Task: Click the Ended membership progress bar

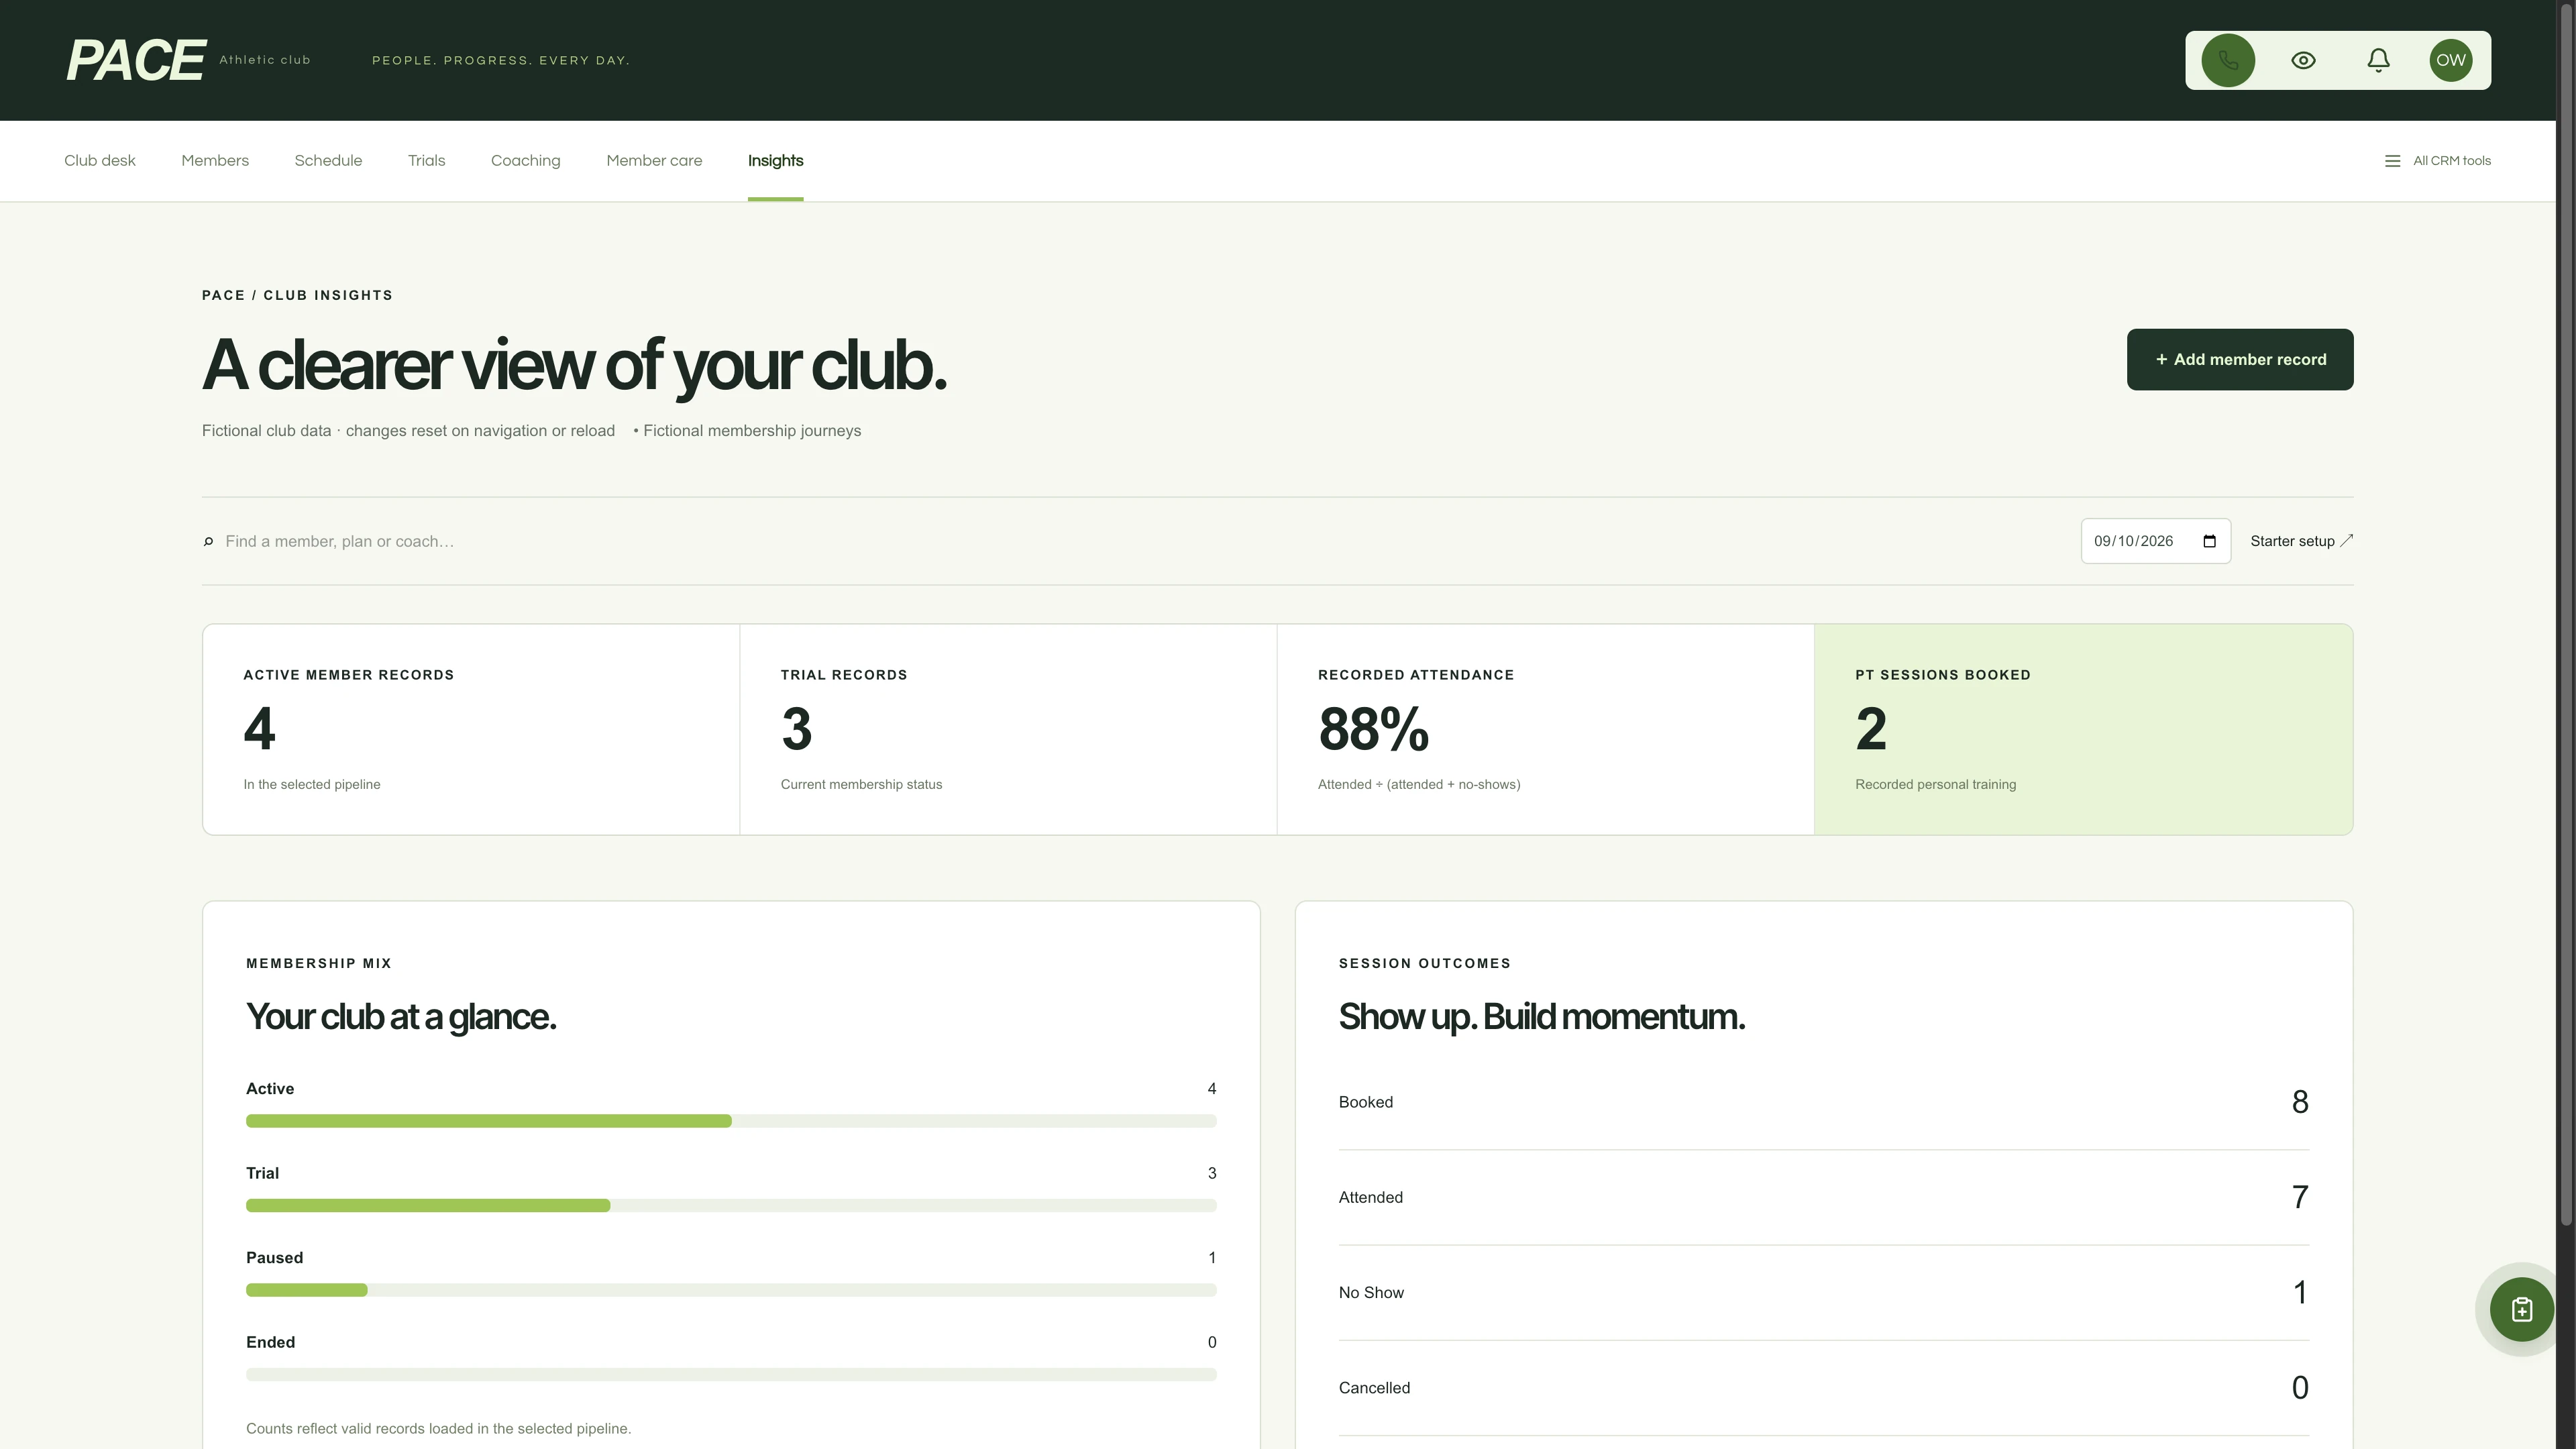Action: pos(731,1375)
